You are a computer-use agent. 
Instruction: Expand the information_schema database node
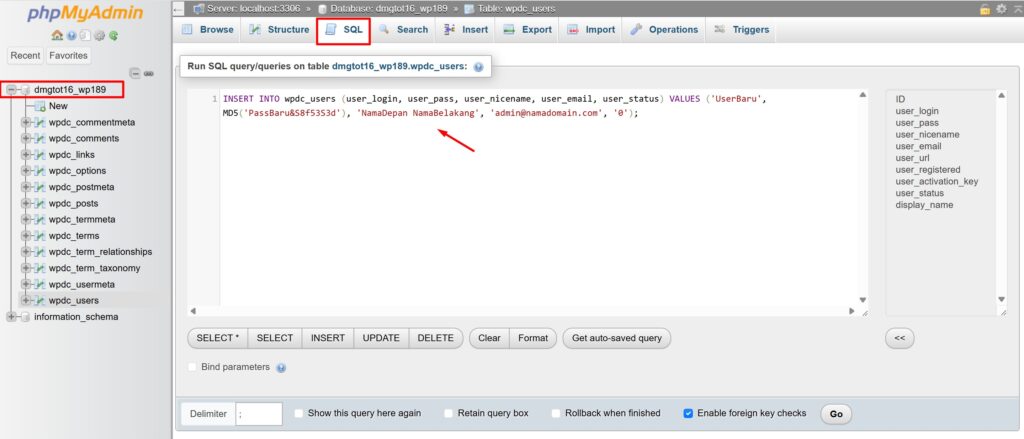point(11,317)
